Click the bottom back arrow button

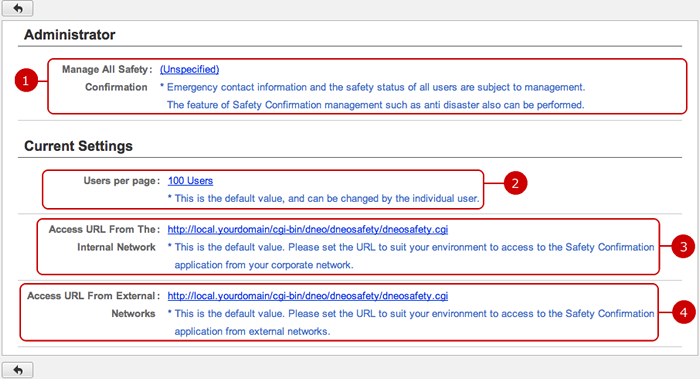[x=17, y=370]
